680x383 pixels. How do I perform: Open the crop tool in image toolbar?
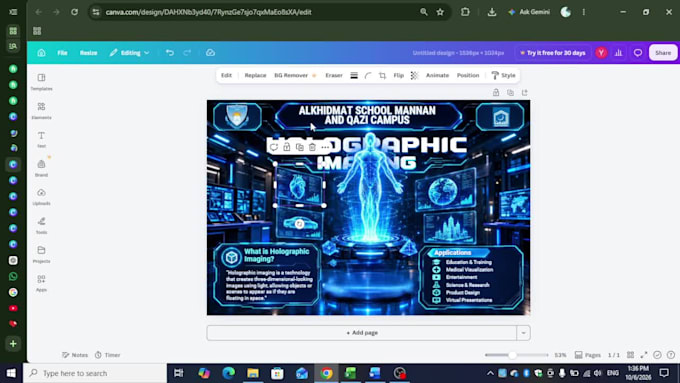[382, 75]
